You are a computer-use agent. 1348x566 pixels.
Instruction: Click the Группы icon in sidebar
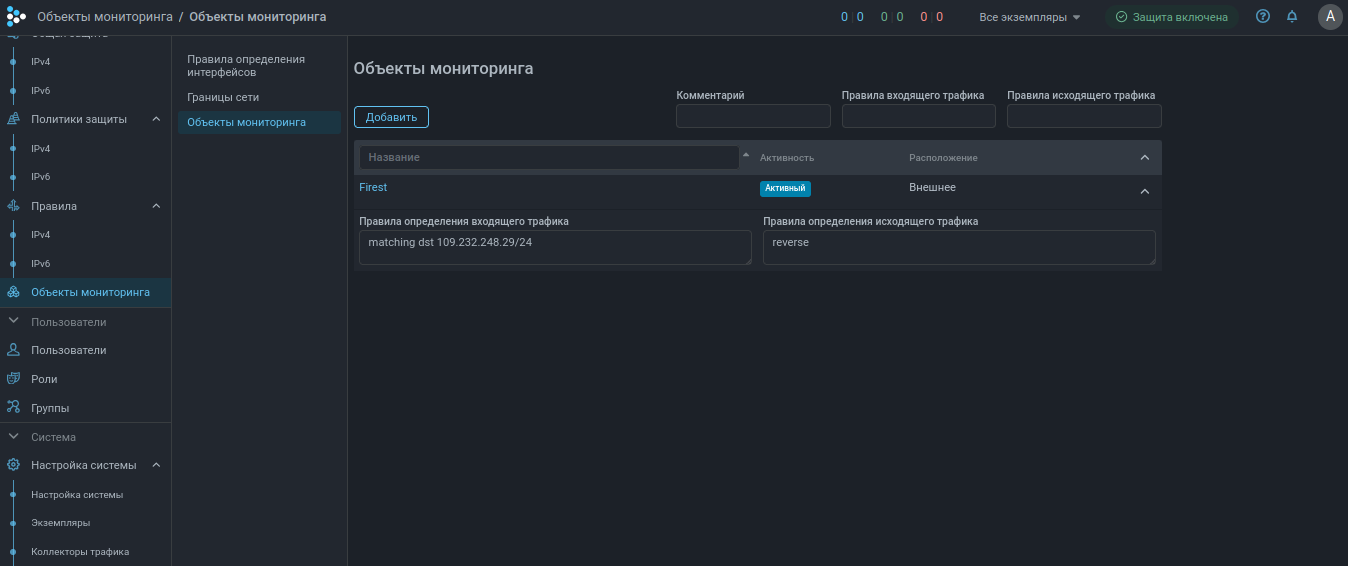(13, 408)
